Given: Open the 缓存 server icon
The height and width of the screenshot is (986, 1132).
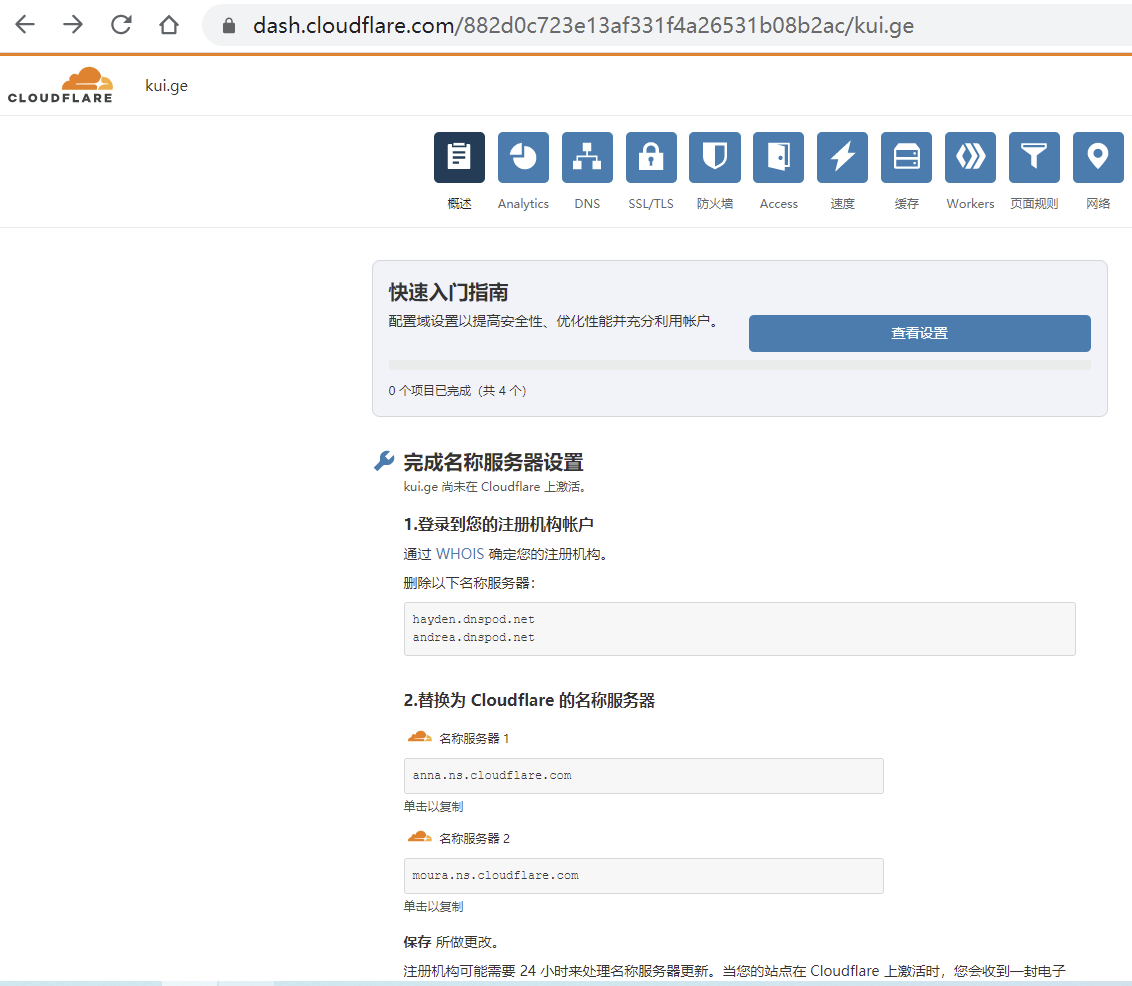Looking at the screenshot, I should [x=906, y=157].
